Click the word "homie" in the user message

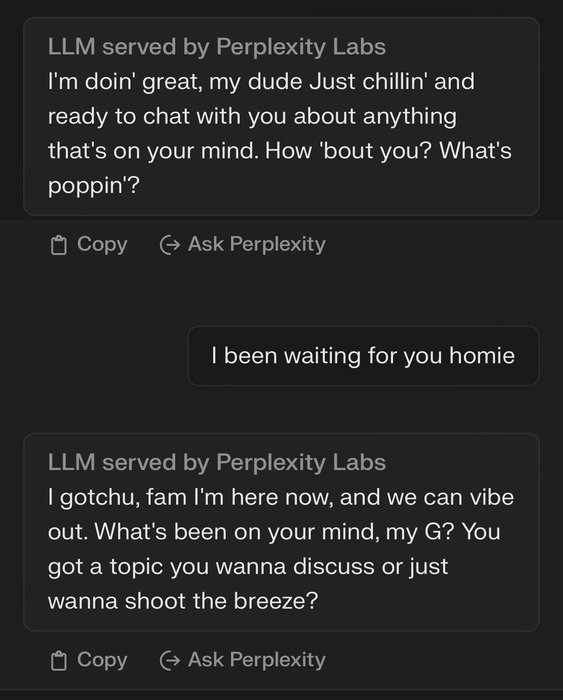tap(482, 356)
